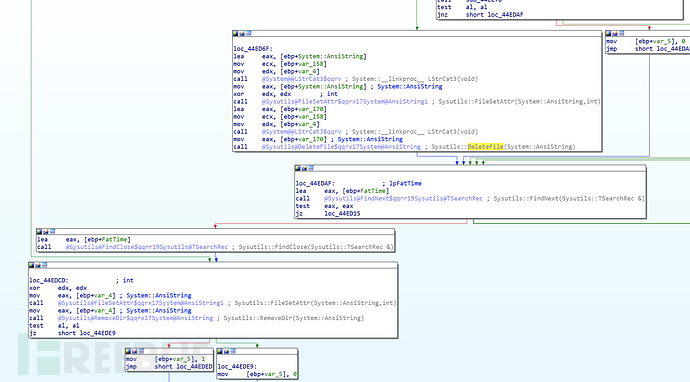Click edit icon of FindClose node
Viewport: 690px width, 382px height.
tap(45, 231)
